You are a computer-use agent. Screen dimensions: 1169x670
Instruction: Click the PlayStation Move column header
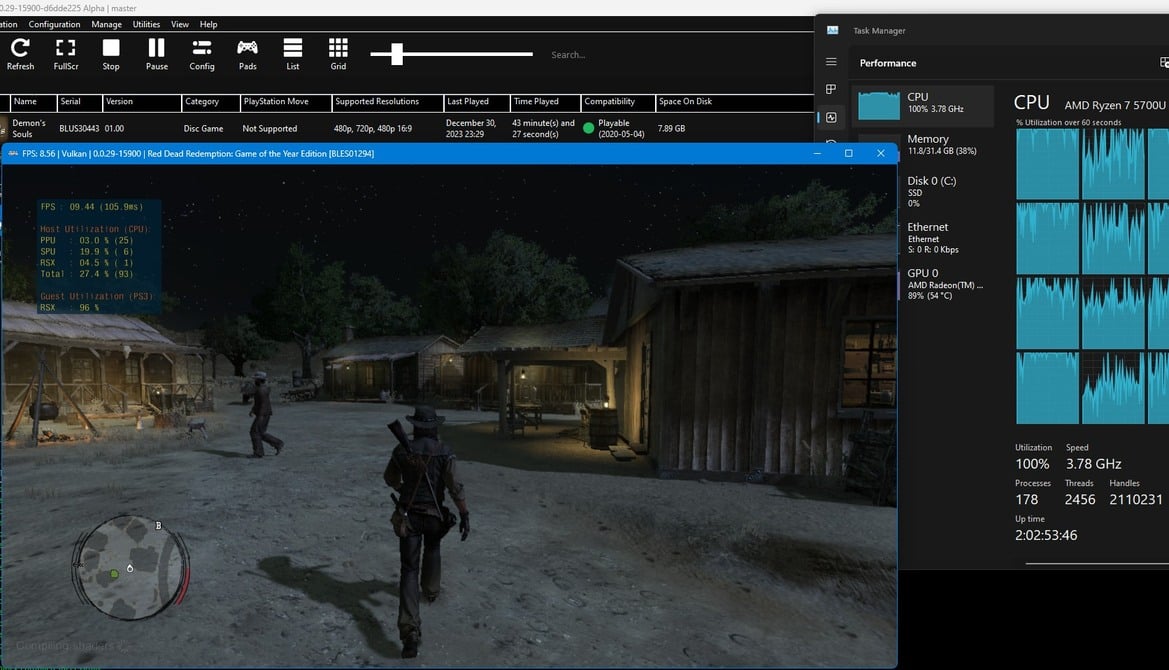pyautogui.click(x=286, y=102)
